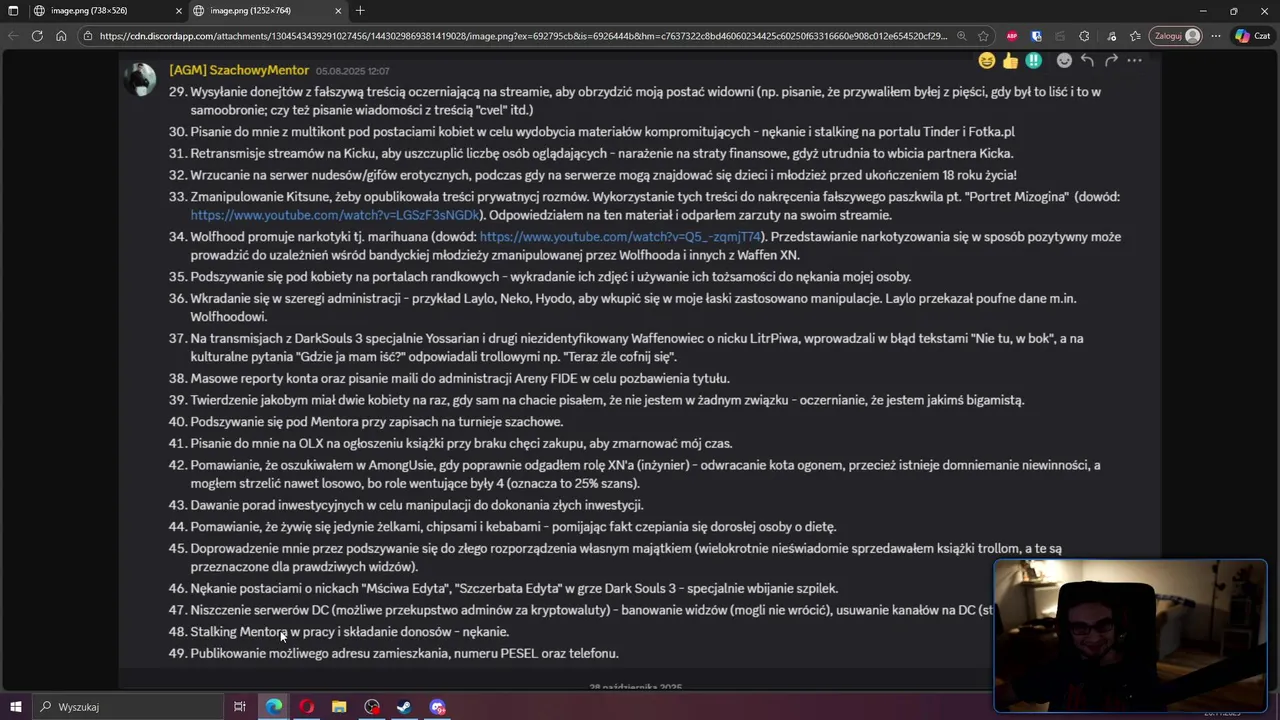Screen dimensions: 1280x720
Task: Open the Copilot Czat button
Action: click(1254, 36)
